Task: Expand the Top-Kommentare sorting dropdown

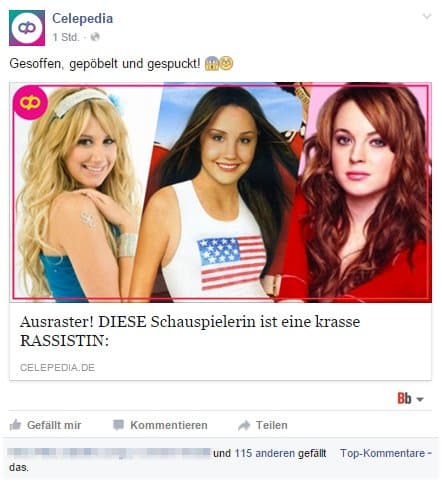Action: pos(386,453)
